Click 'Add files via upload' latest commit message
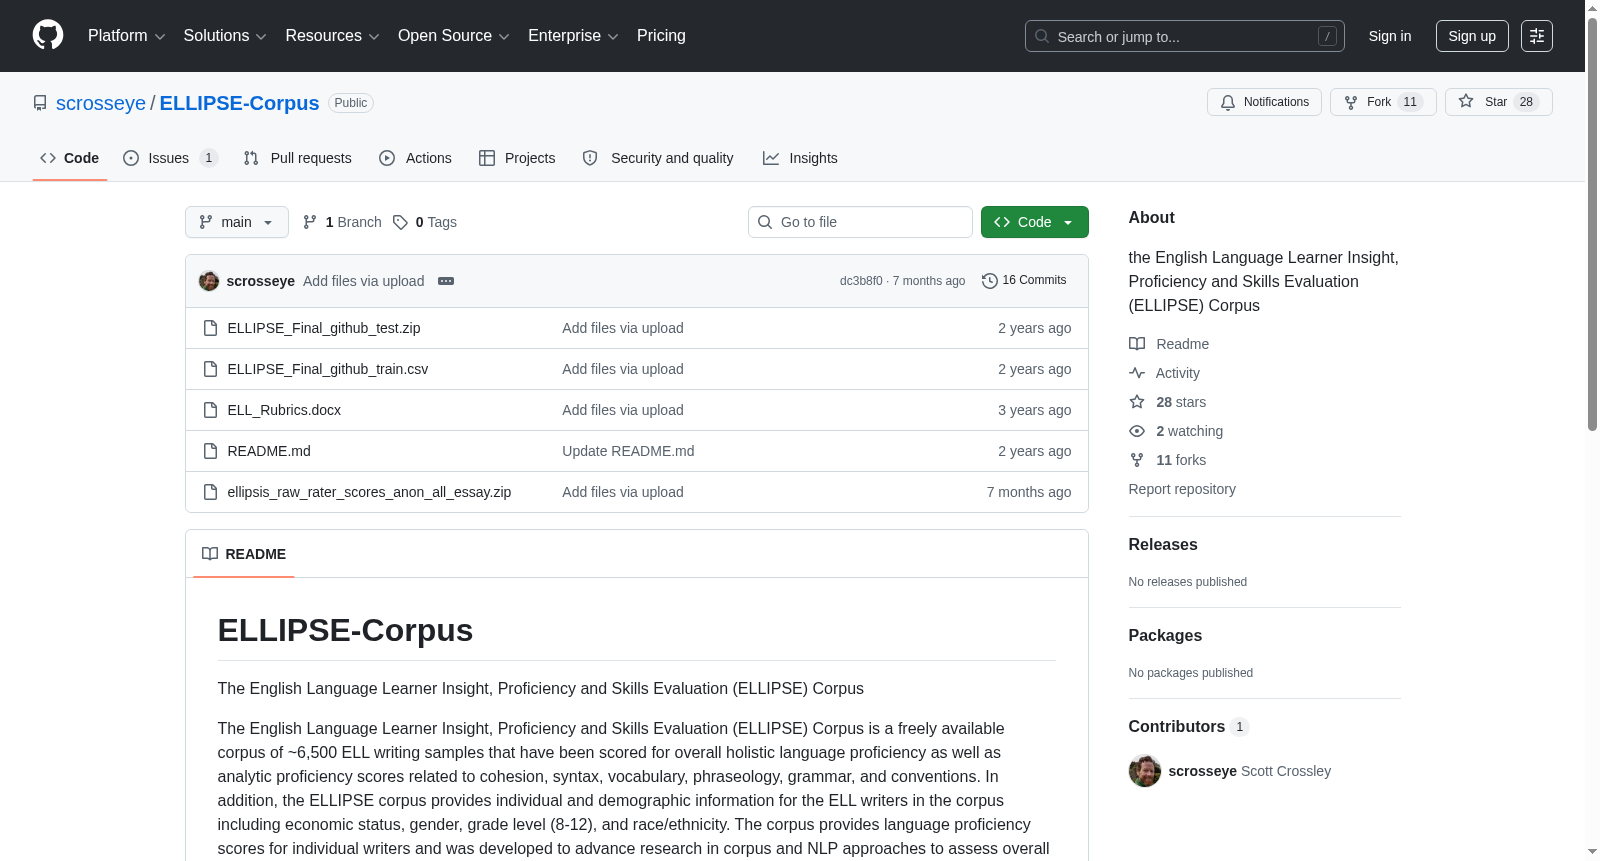Viewport: 1600px width, 861px height. [x=364, y=281]
